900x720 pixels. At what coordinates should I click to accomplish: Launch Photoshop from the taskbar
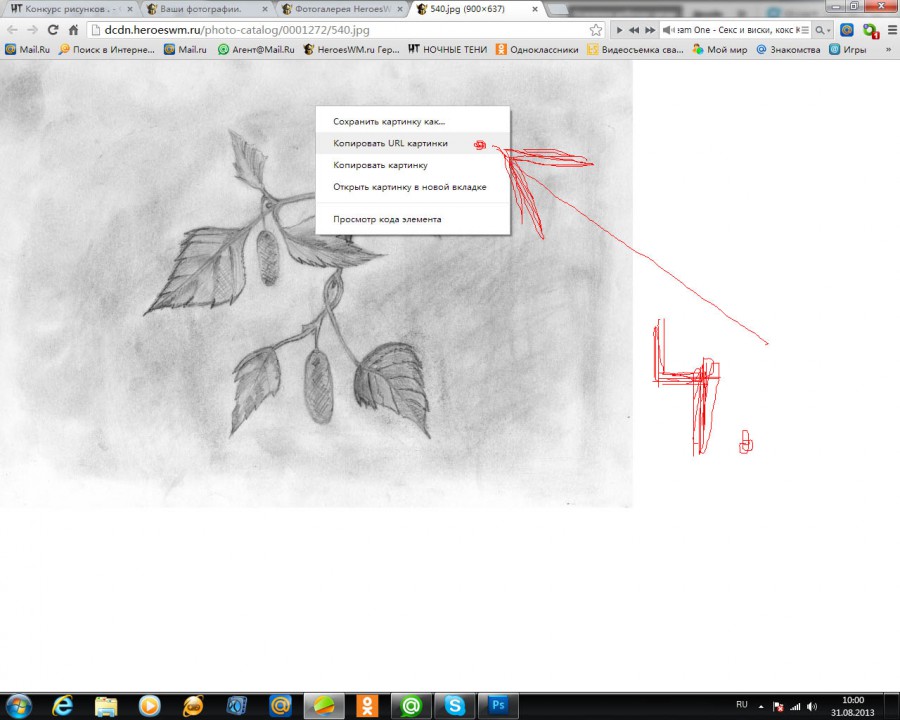[499, 705]
